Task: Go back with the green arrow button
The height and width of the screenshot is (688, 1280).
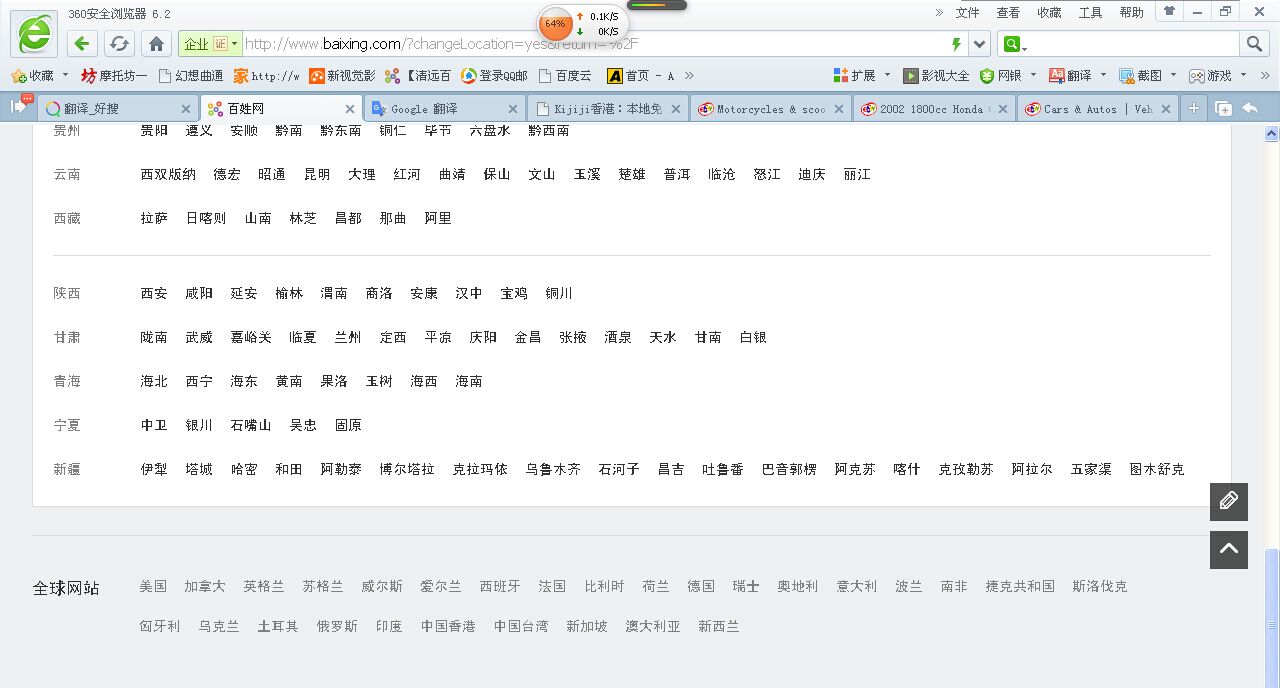Action: tap(83, 43)
